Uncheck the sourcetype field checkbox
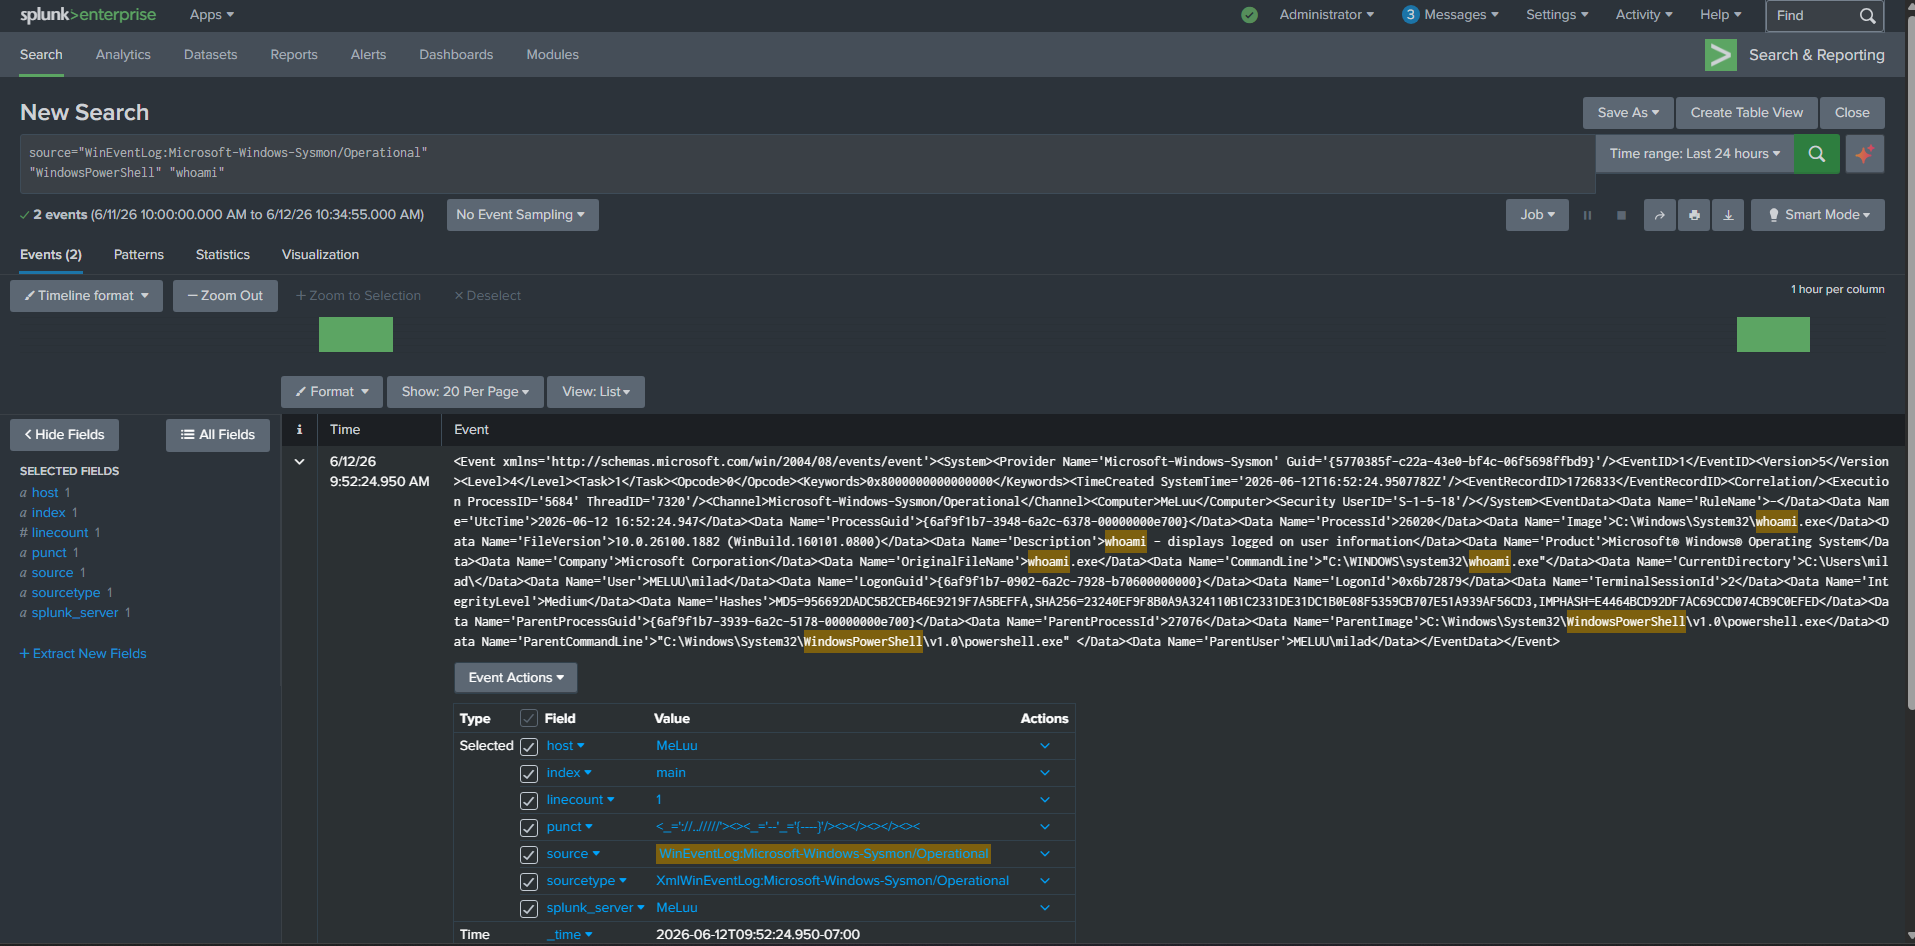This screenshot has width=1915, height=946. click(529, 881)
